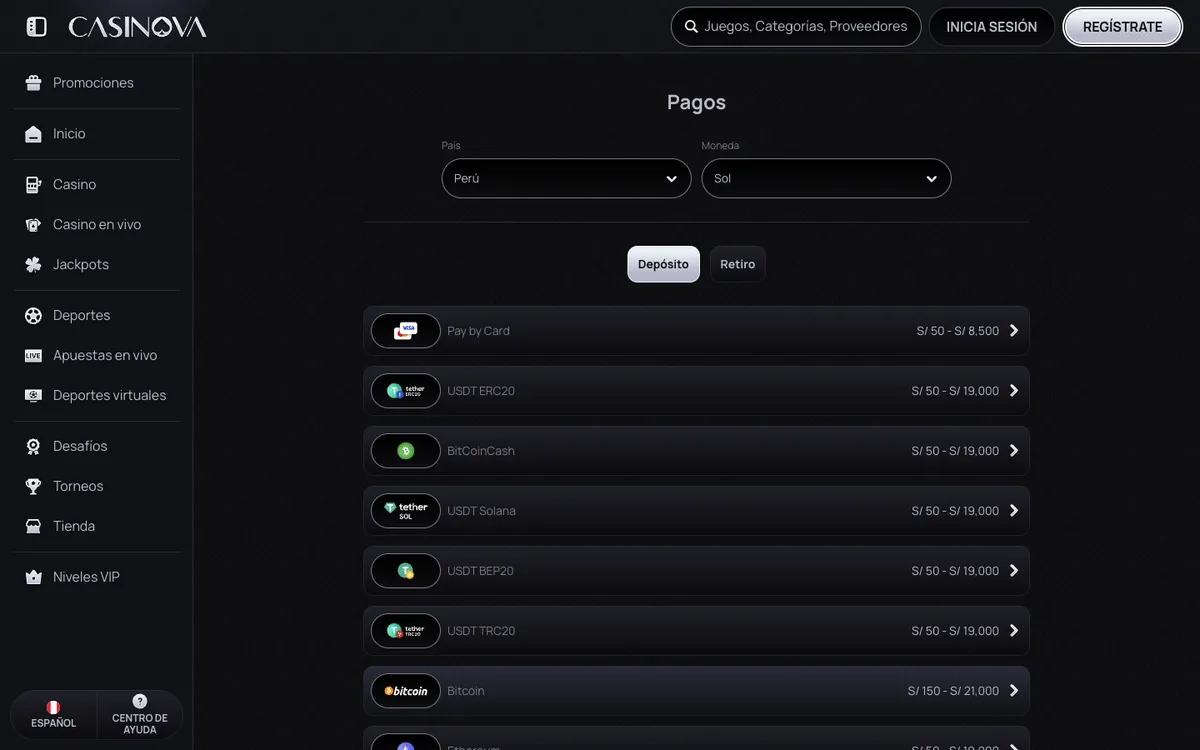Expand USDT BEP20 row chevron

pos(1014,571)
